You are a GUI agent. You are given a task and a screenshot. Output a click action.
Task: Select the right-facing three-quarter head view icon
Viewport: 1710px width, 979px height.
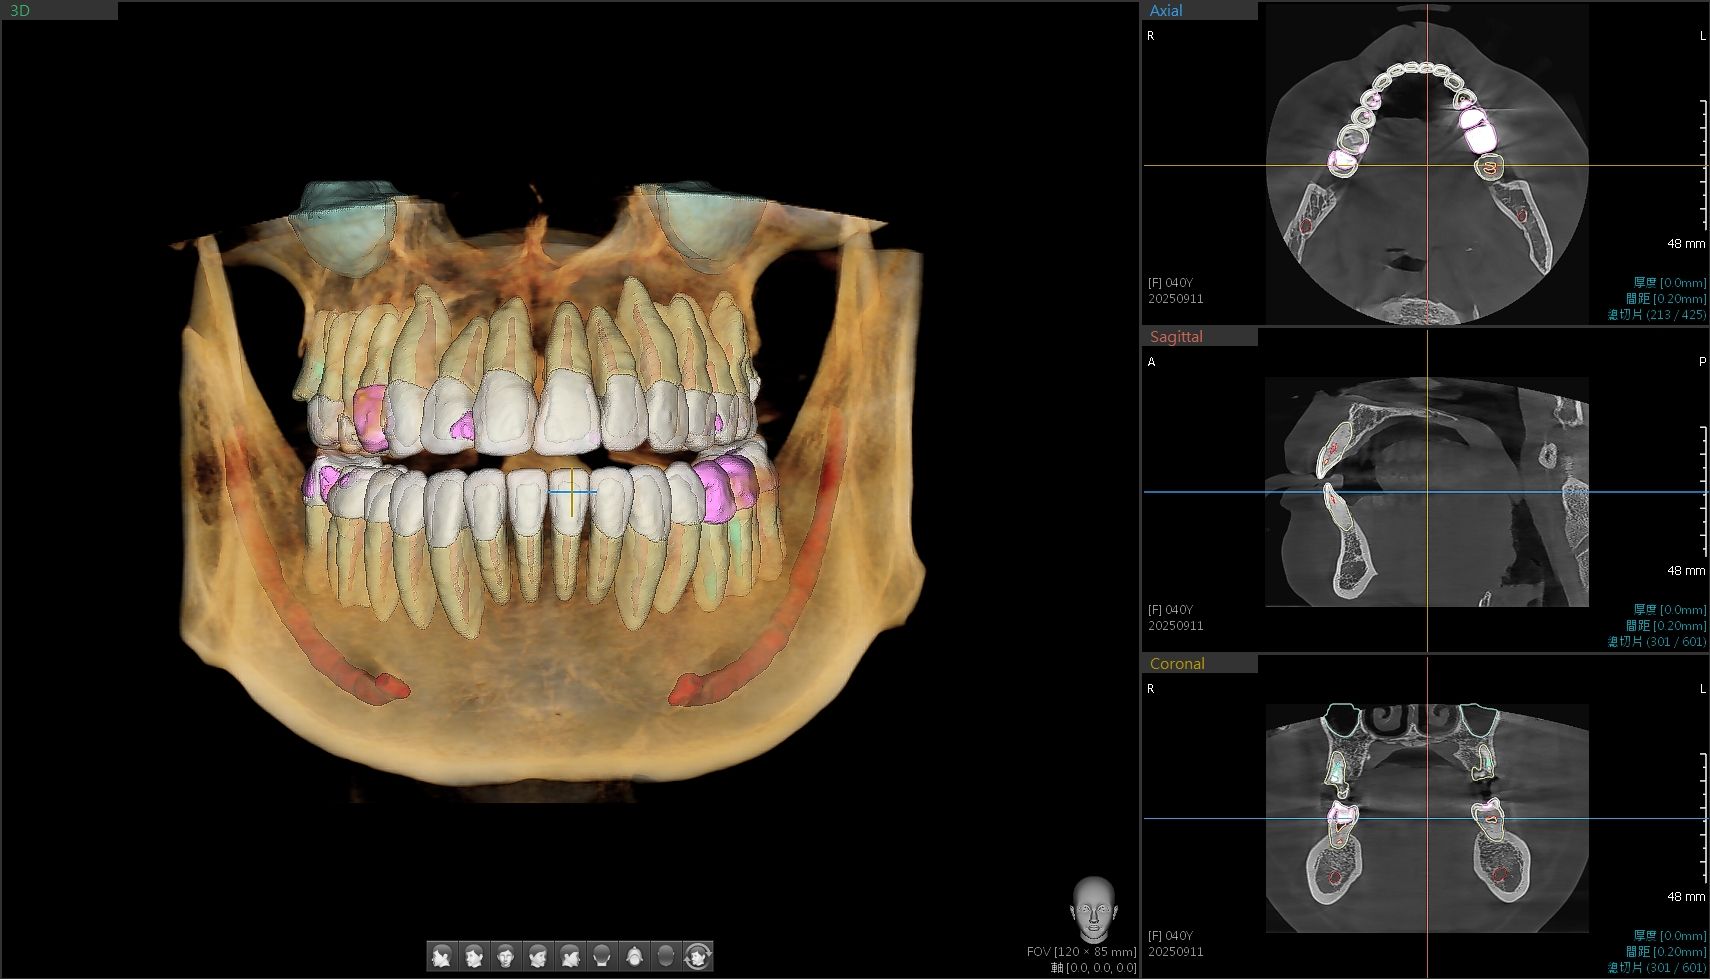click(538, 956)
